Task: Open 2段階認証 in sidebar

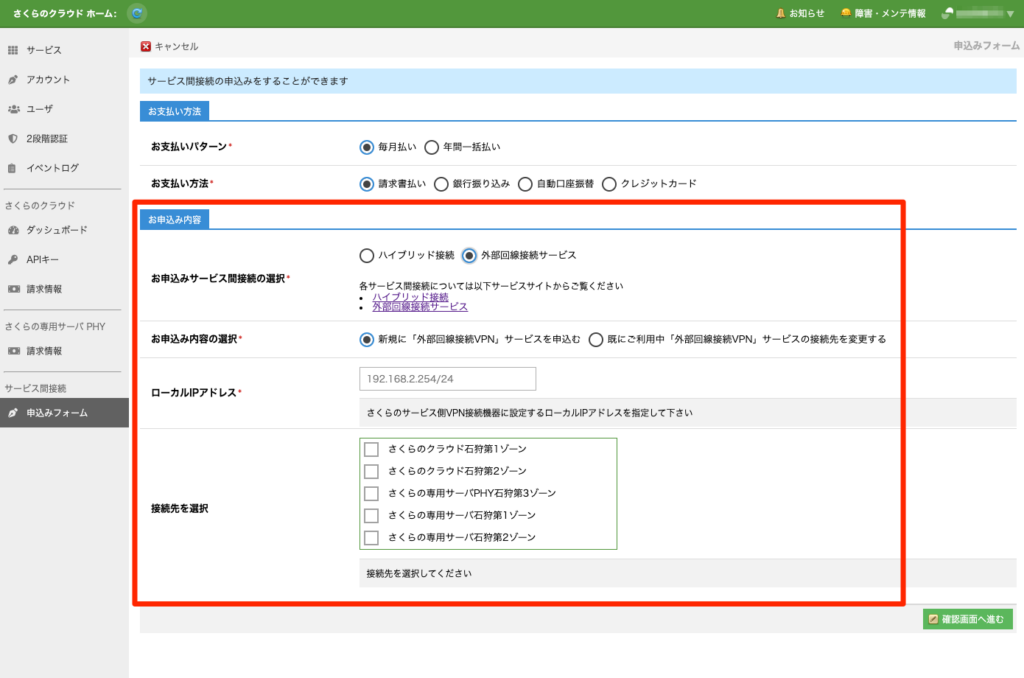Action: pyautogui.click(x=46, y=138)
